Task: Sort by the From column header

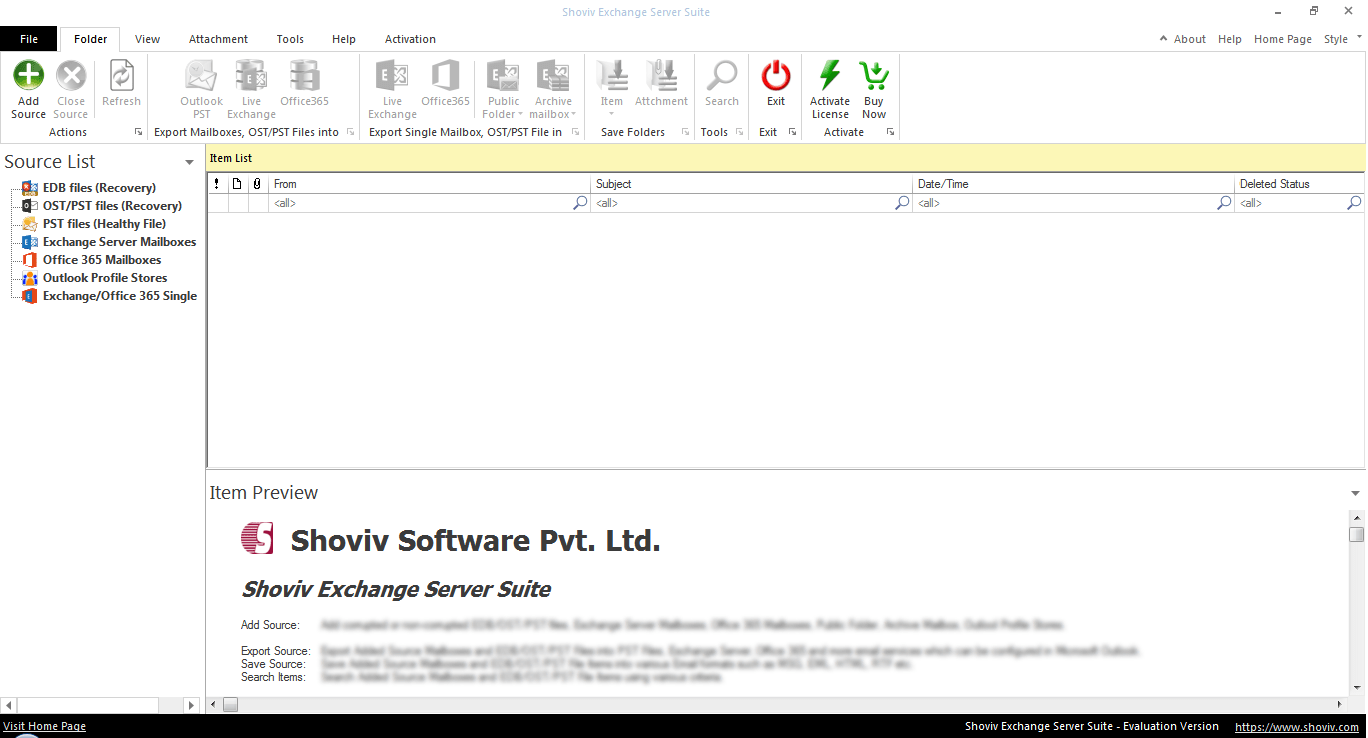Action: tap(430, 184)
